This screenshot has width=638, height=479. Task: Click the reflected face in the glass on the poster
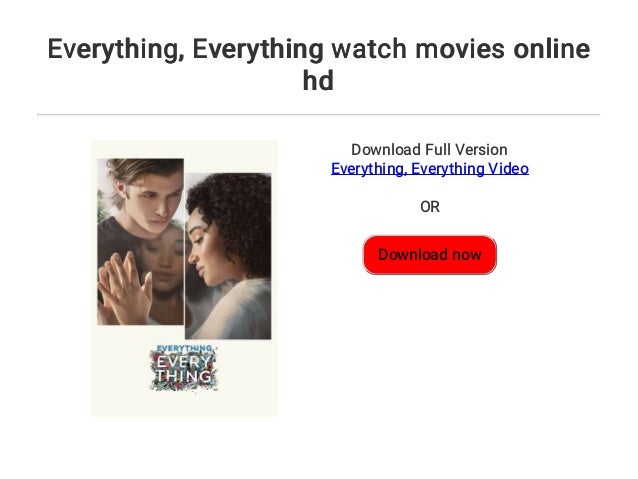coord(163,260)
